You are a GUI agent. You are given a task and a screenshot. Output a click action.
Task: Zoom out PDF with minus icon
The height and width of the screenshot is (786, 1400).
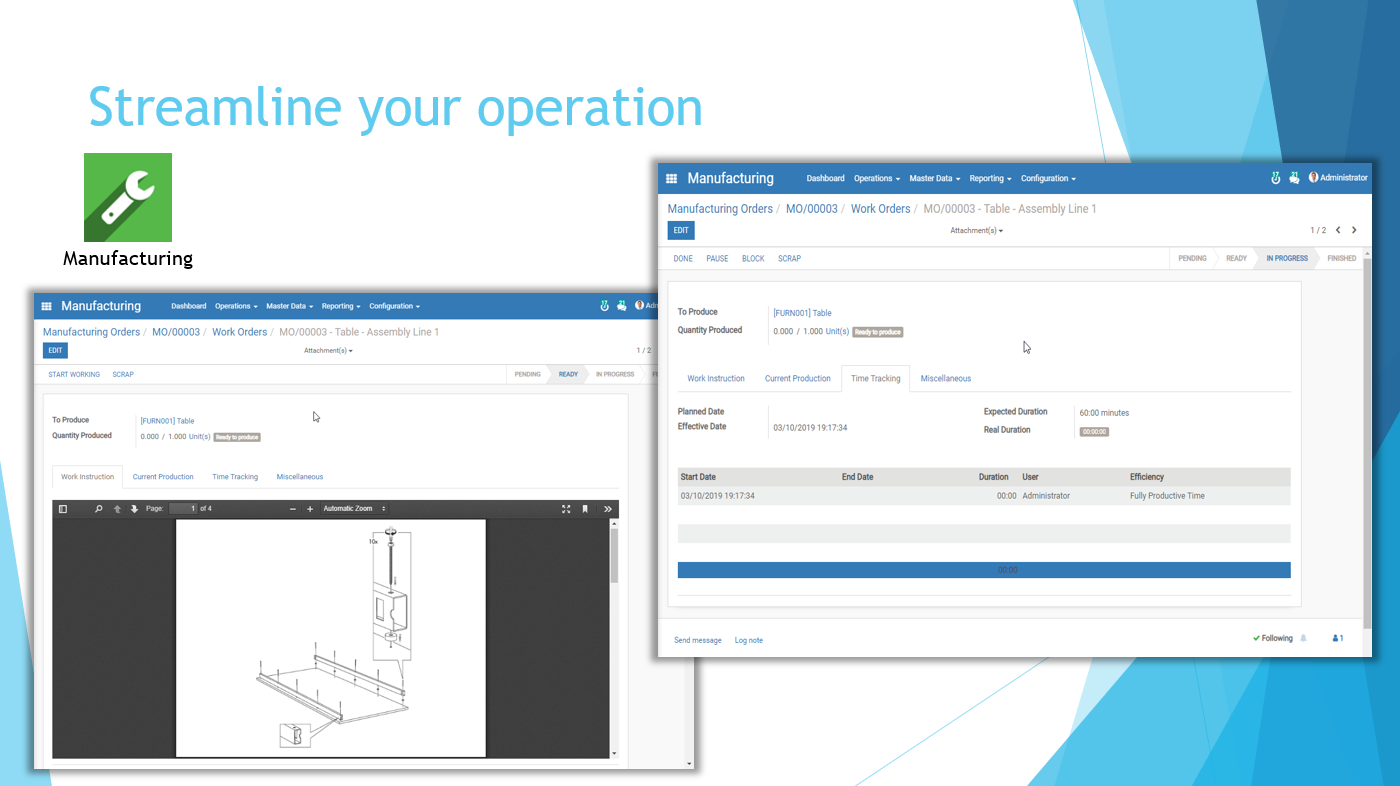pos(293,509)
